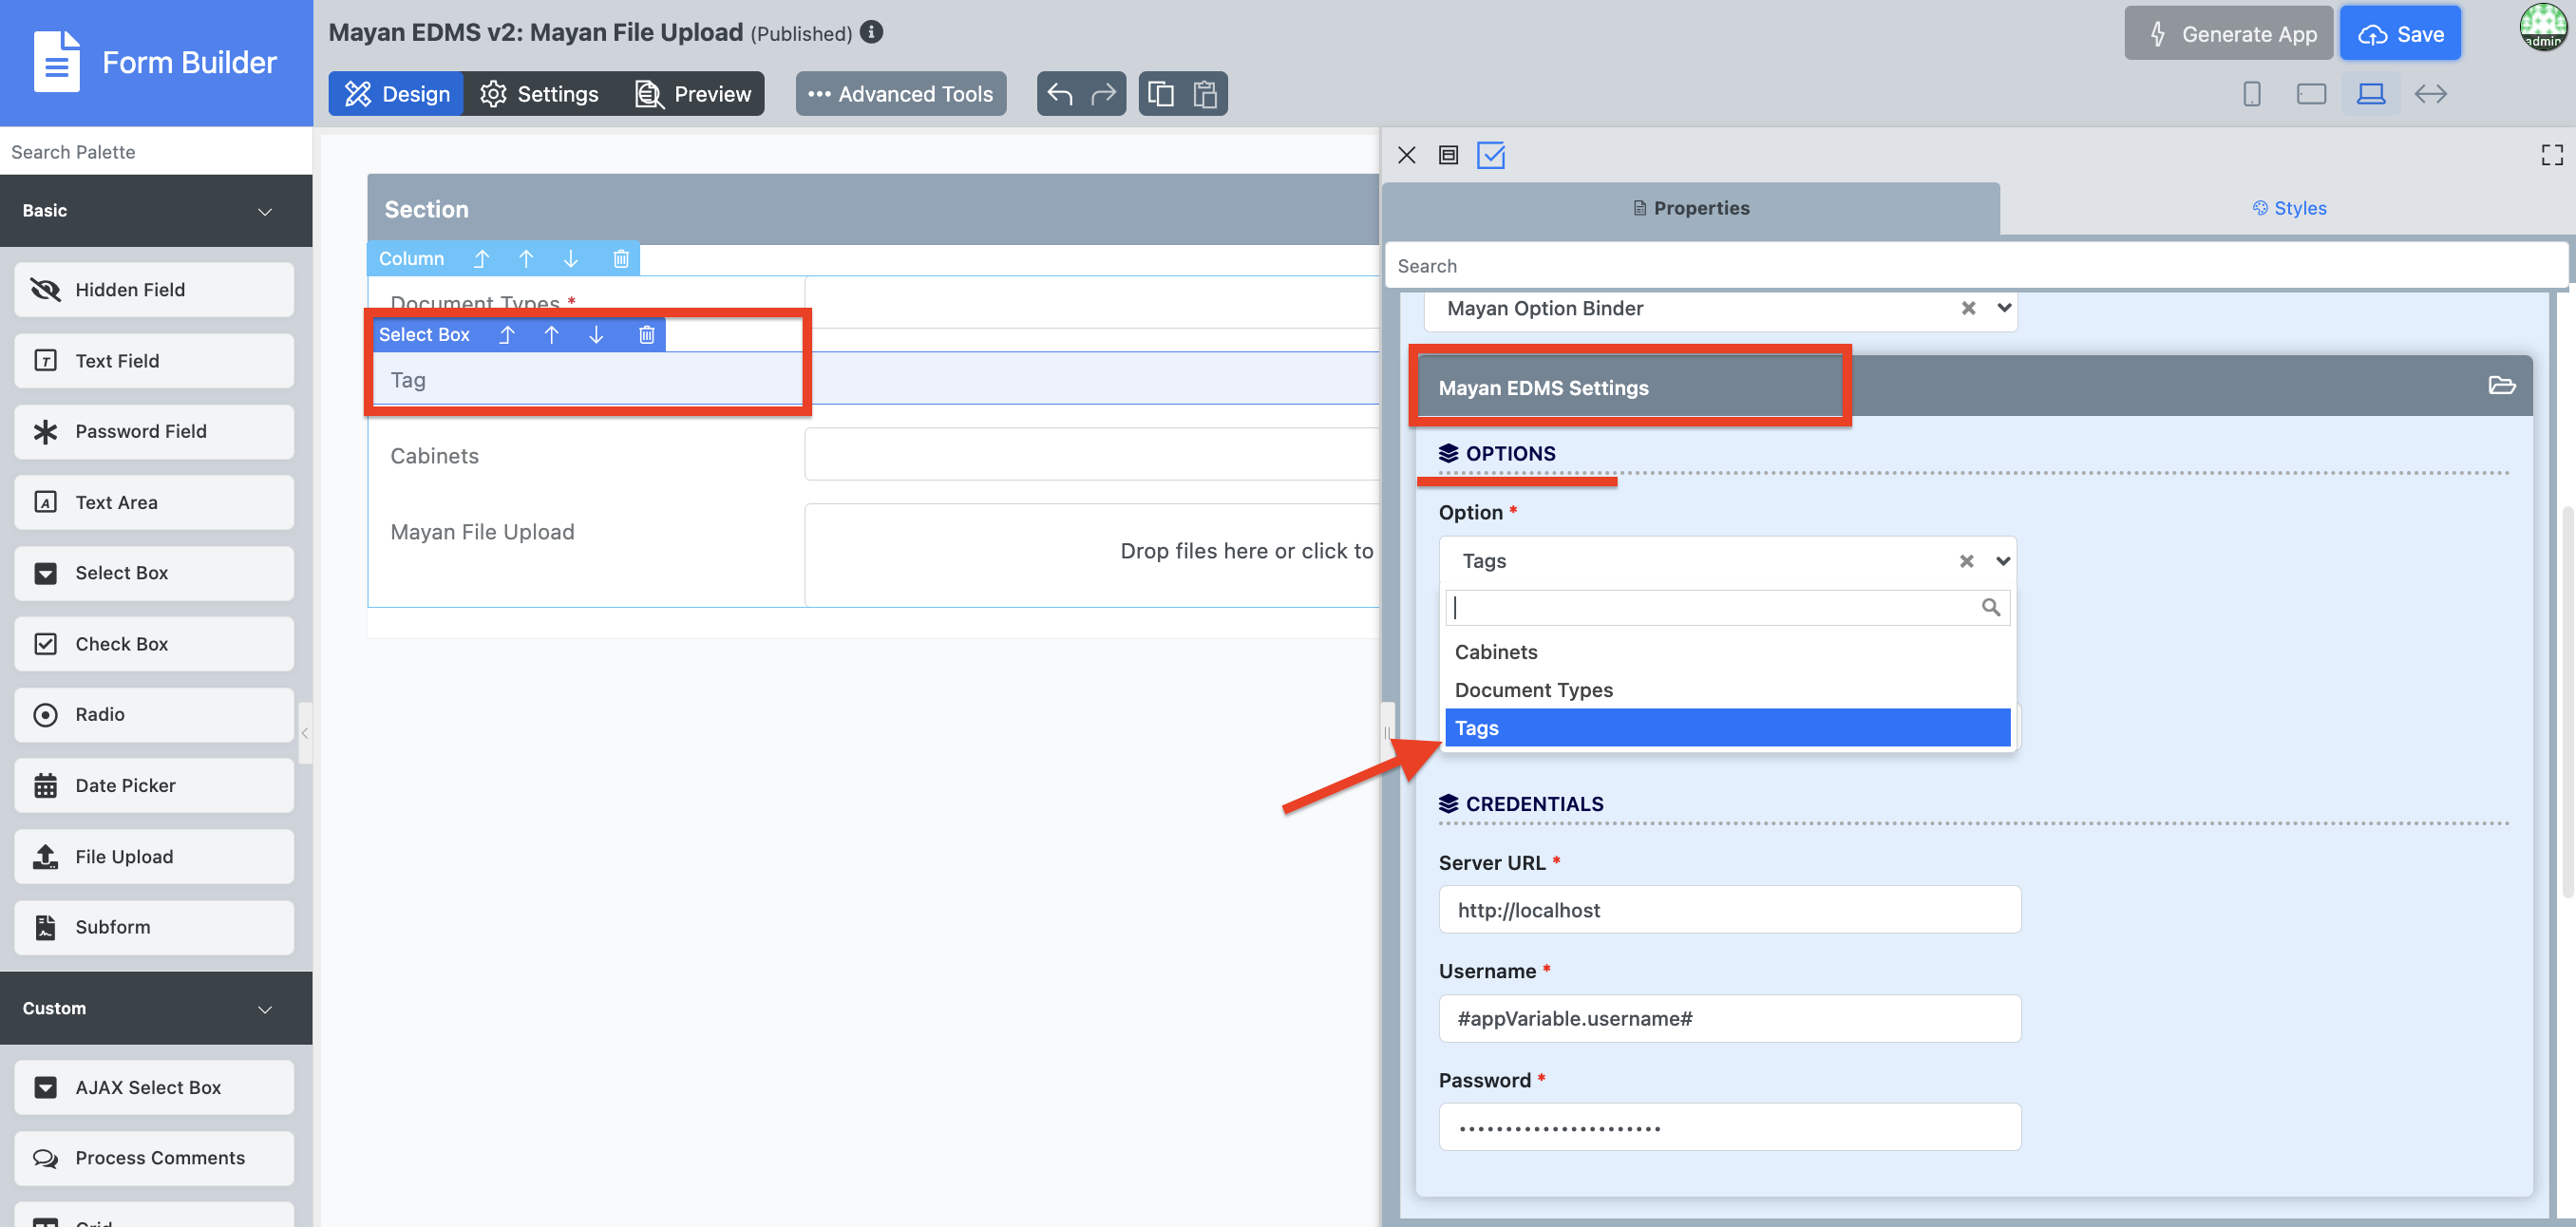Select the Password Field palette element
The height and width of the screenshot is (1227, 2576).
click(154, 432)
